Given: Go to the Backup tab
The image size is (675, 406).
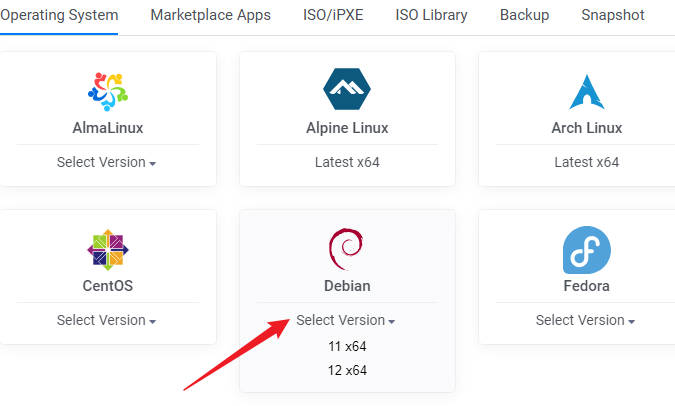Looking at the screenshot, I should 524,15.
